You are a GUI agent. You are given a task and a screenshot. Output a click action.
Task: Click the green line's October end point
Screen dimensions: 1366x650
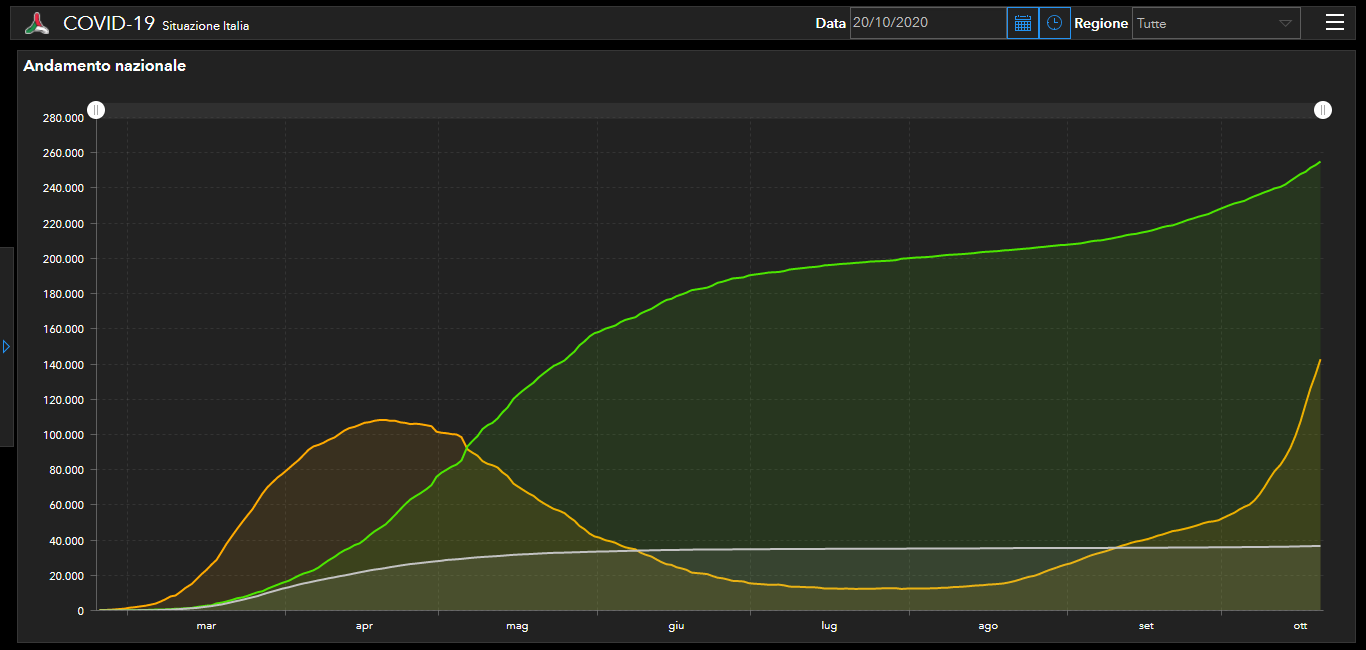point(1320,162)
